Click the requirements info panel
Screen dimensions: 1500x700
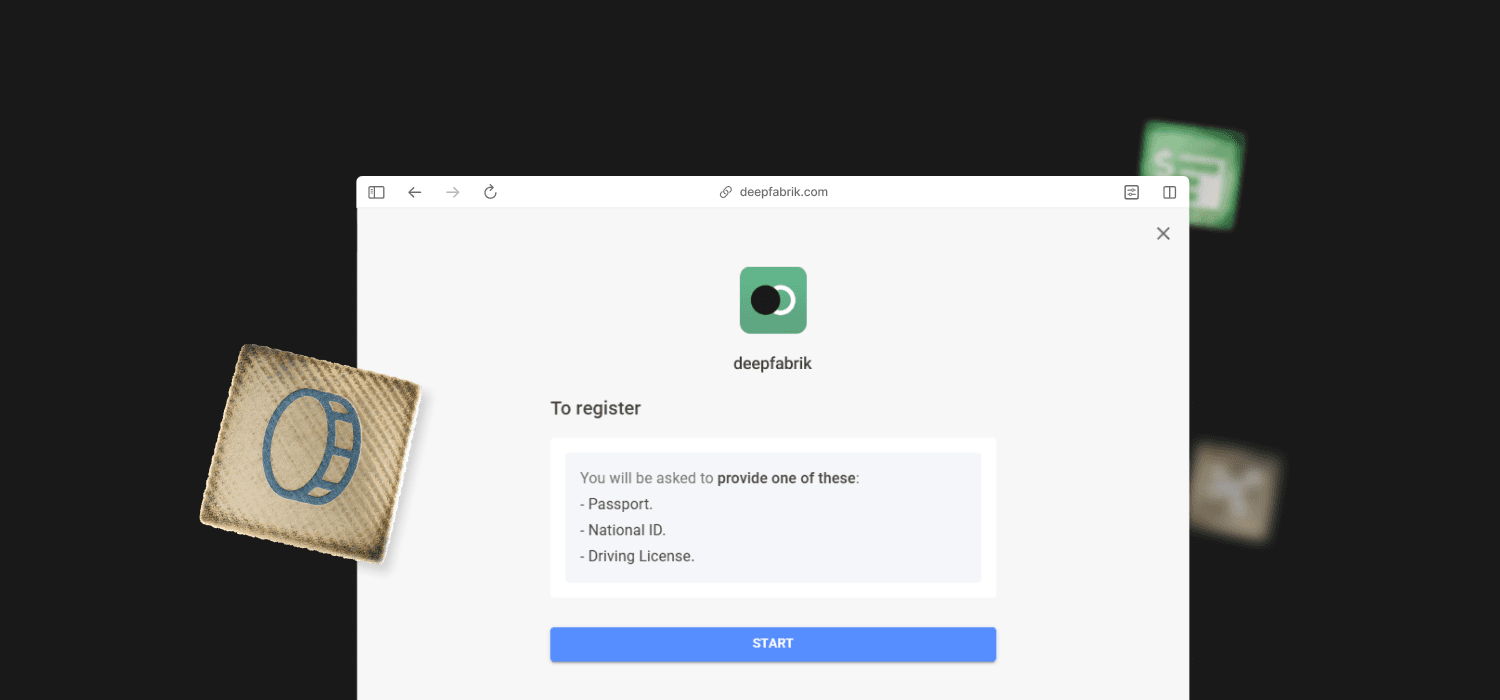pos(772,517)
